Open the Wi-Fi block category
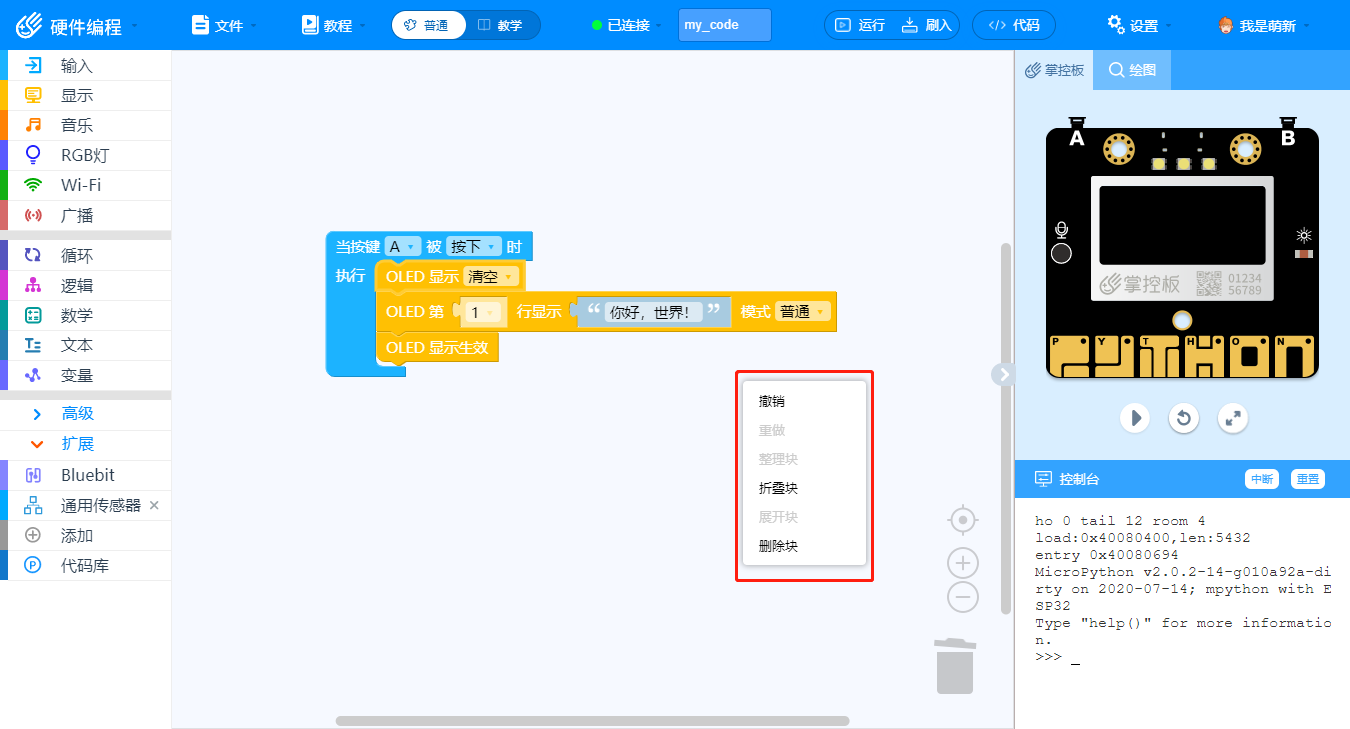Viewport: 1350px width, 729px height. [x=85, y=185]
